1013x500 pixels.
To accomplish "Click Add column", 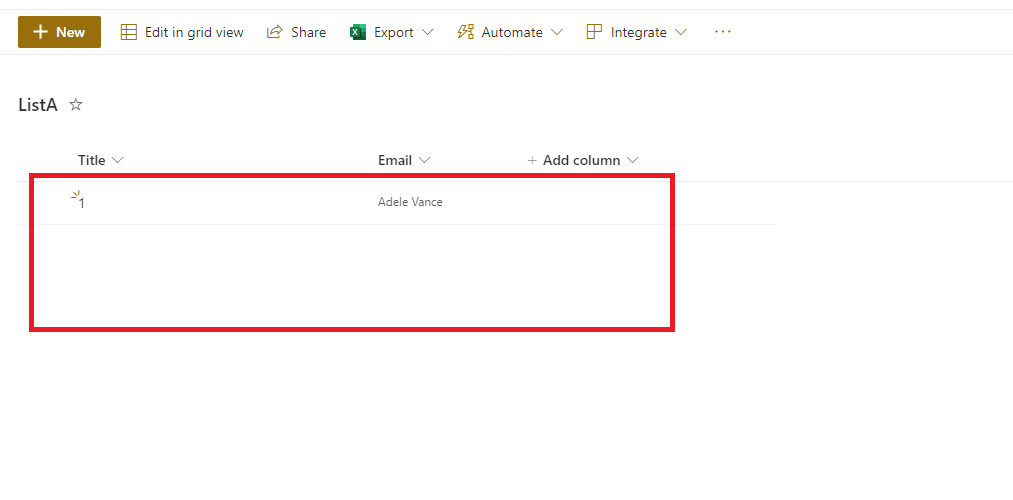I will pos(581,160).
